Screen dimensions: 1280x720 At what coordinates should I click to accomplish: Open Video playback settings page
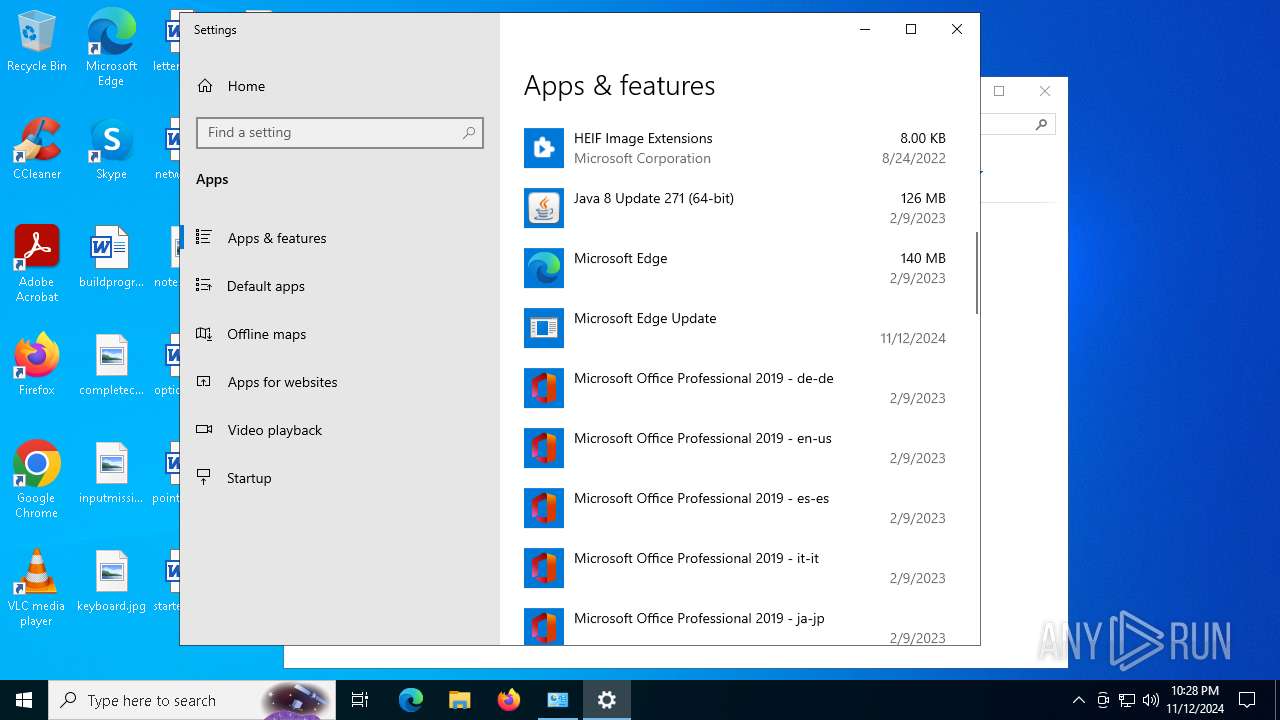coord(340,430)
